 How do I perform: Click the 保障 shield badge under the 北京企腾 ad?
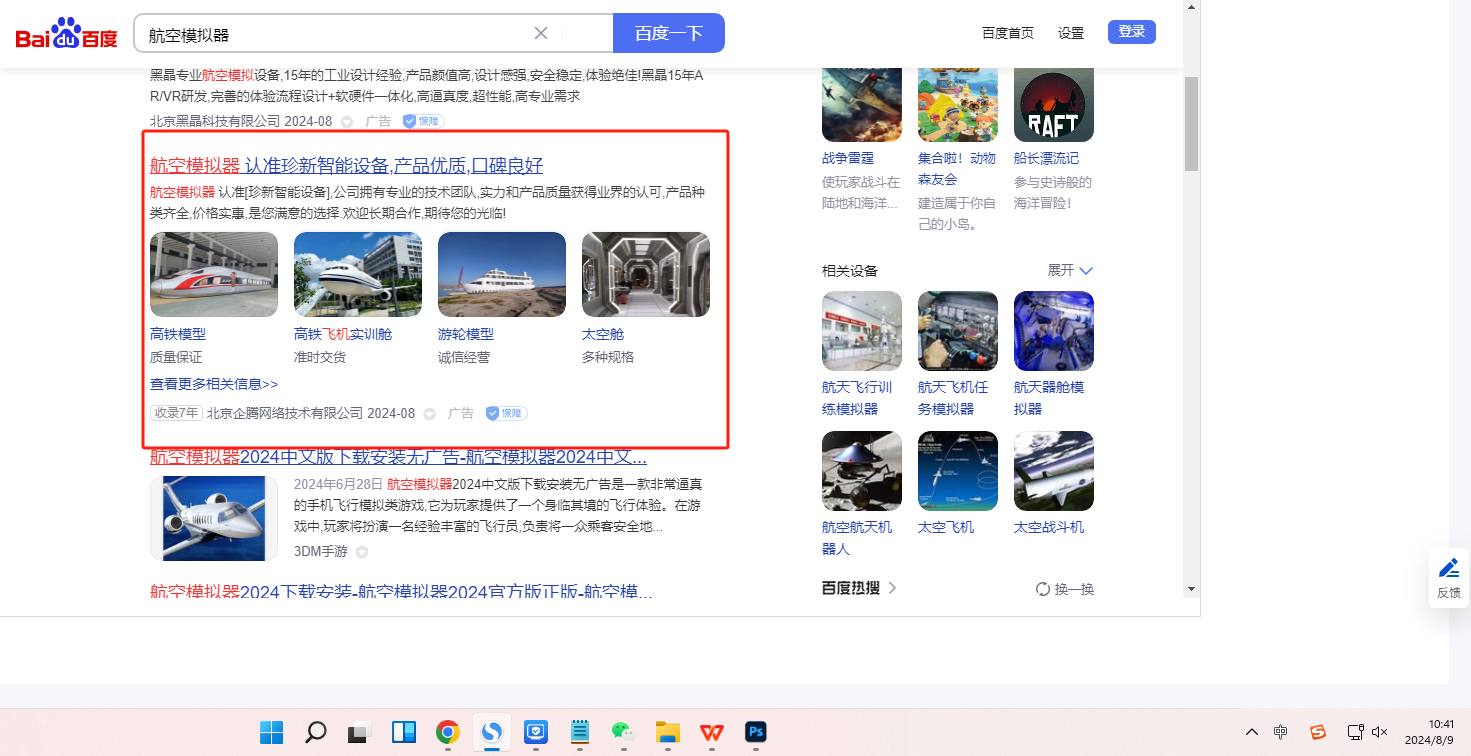click(506, 413)
